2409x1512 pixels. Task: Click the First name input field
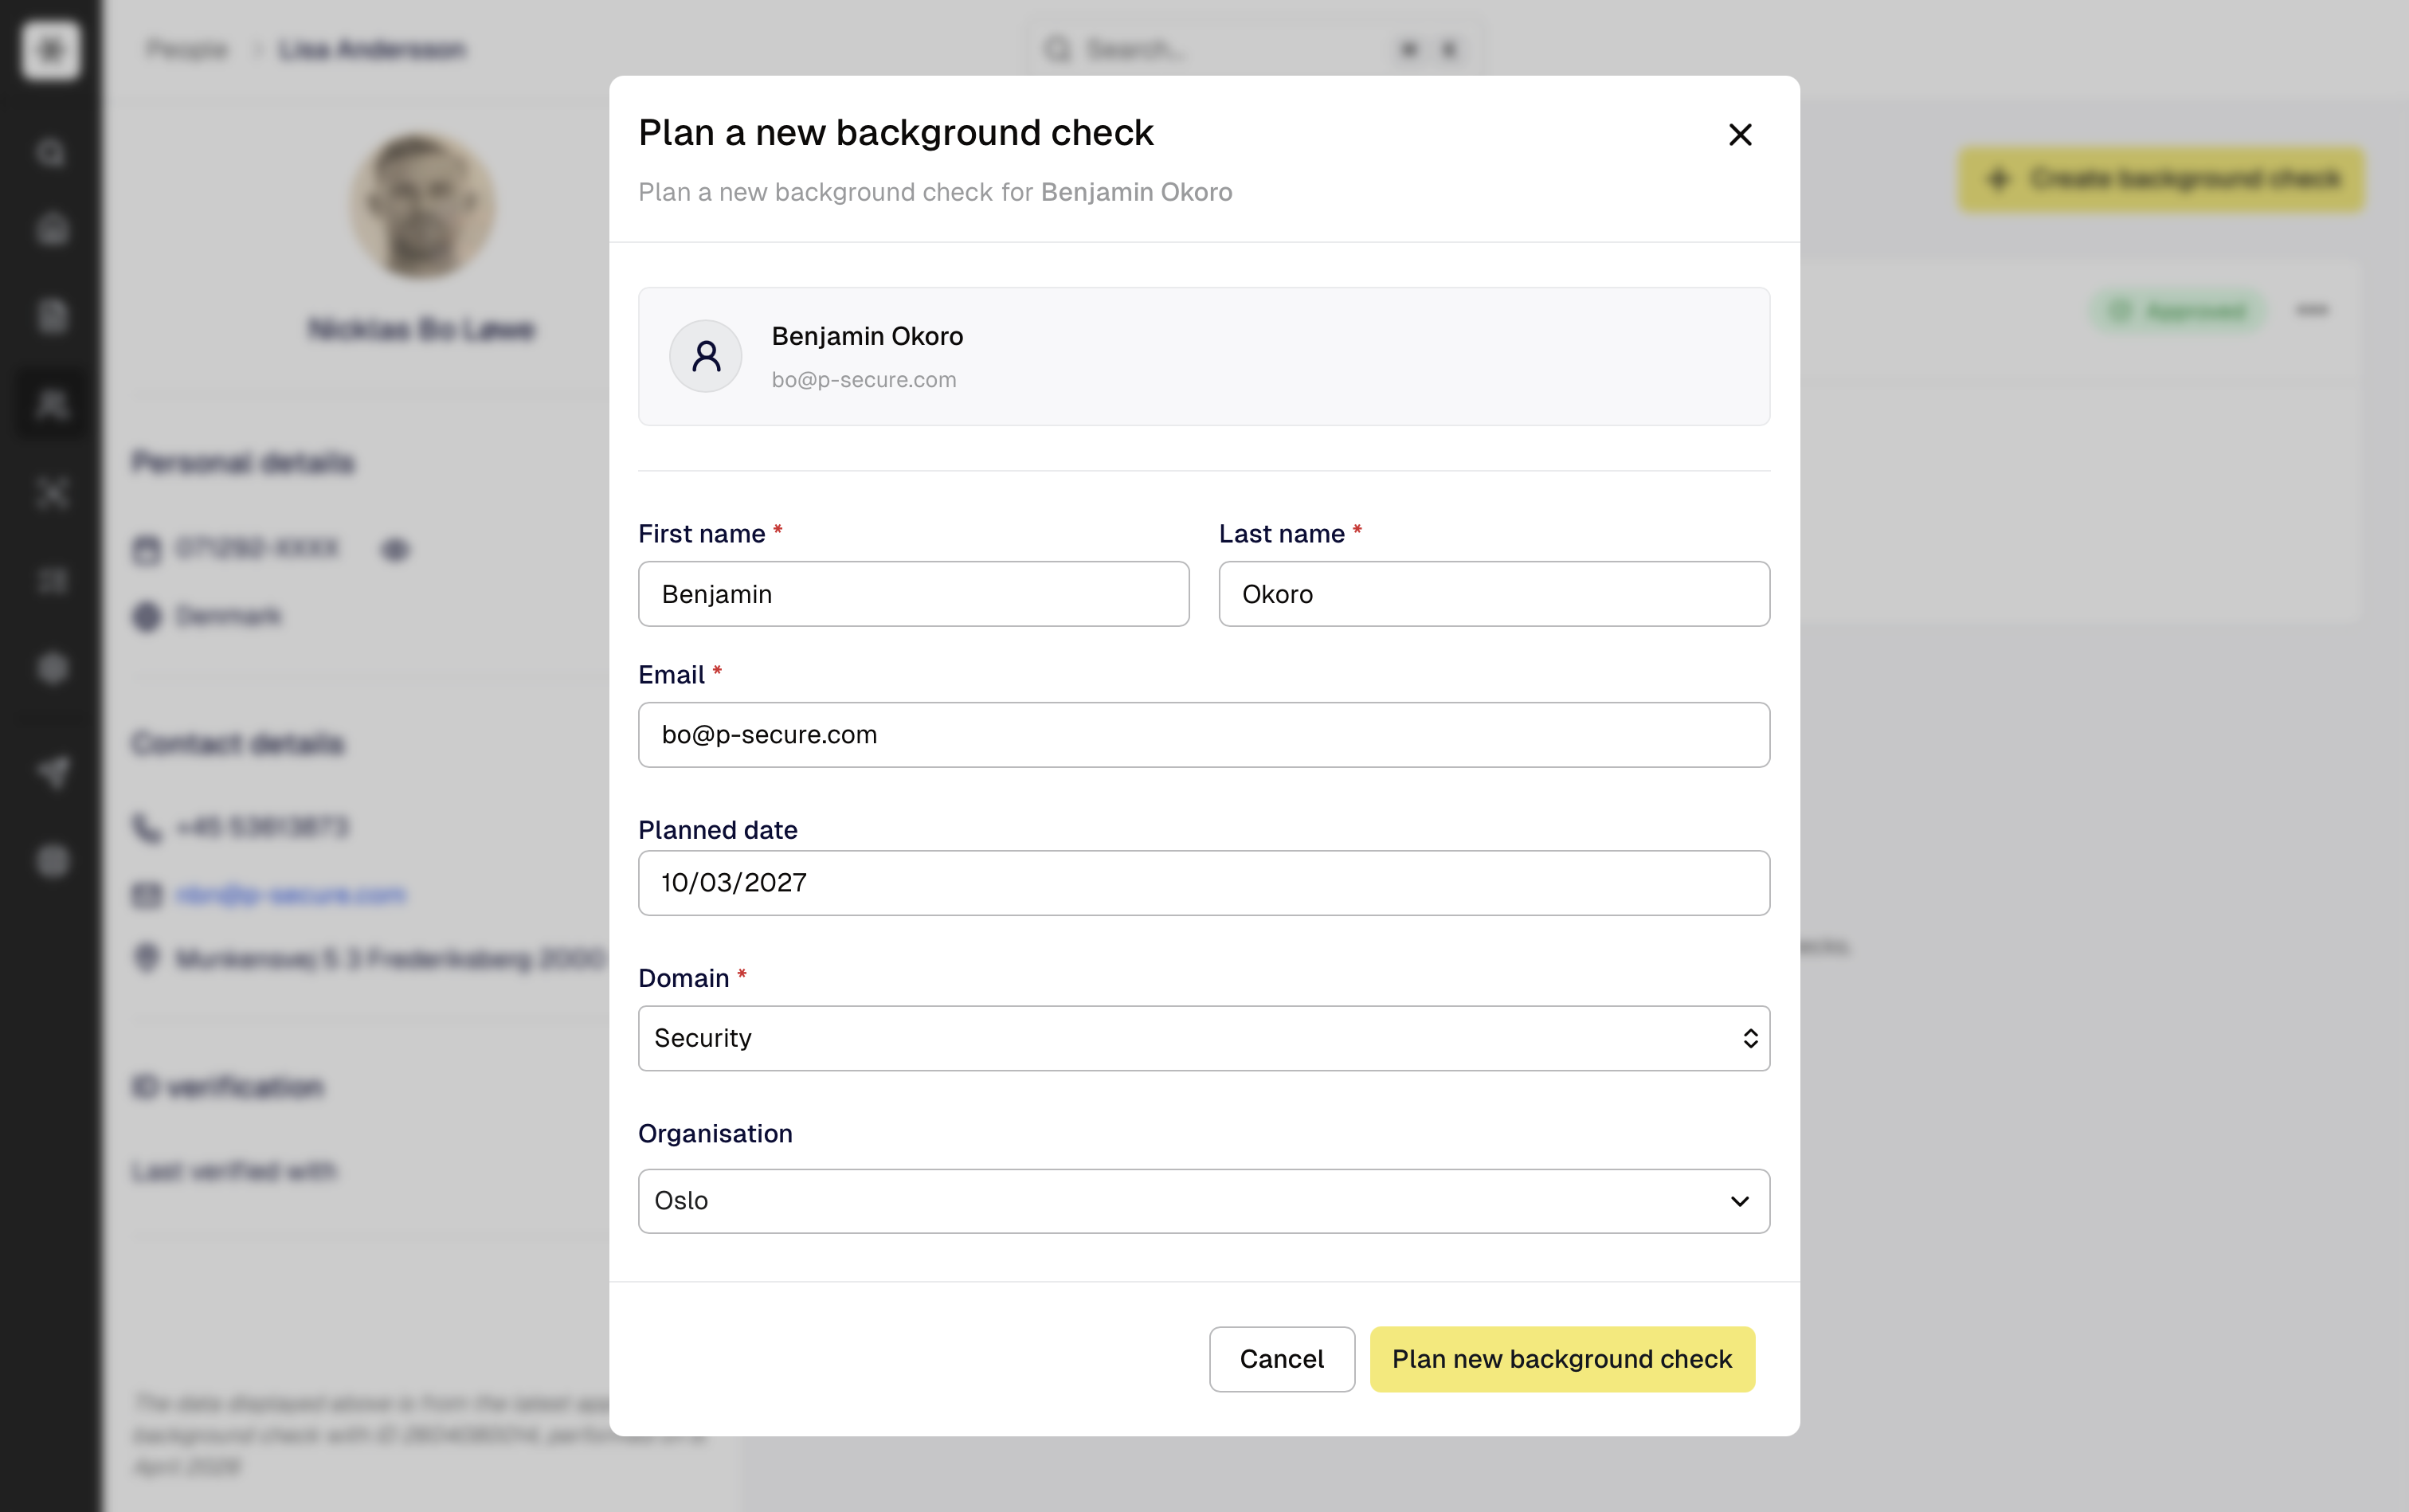pos(913,594)
